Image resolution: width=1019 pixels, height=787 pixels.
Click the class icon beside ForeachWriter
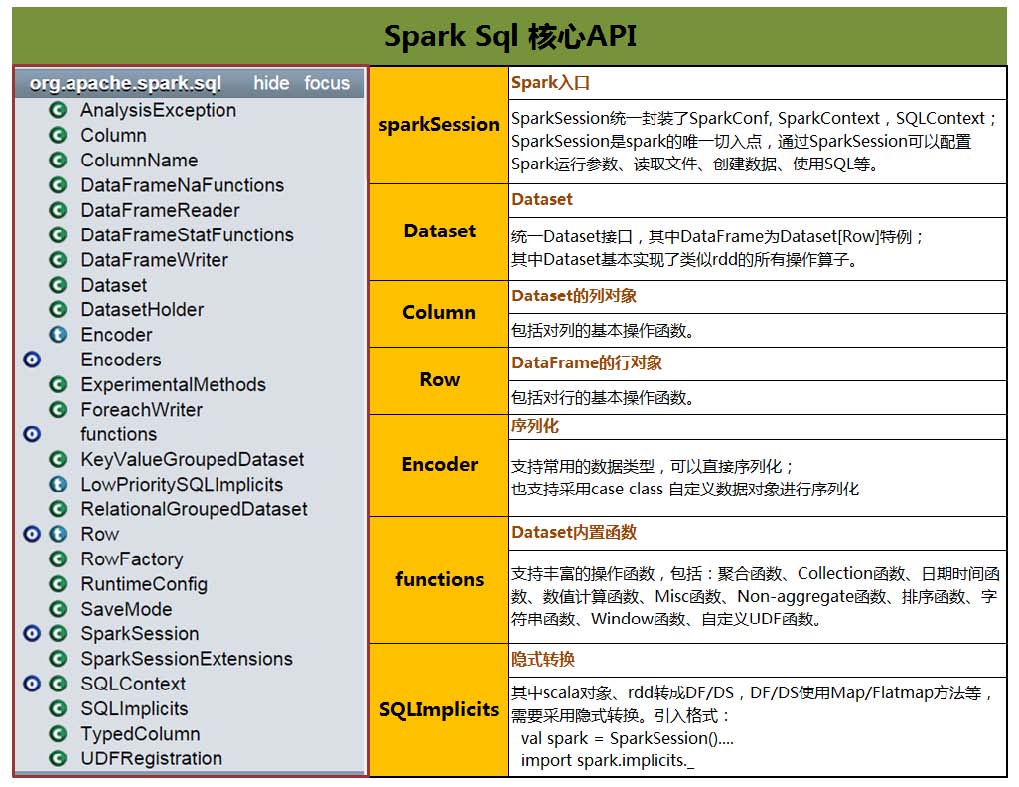(58, 409)
